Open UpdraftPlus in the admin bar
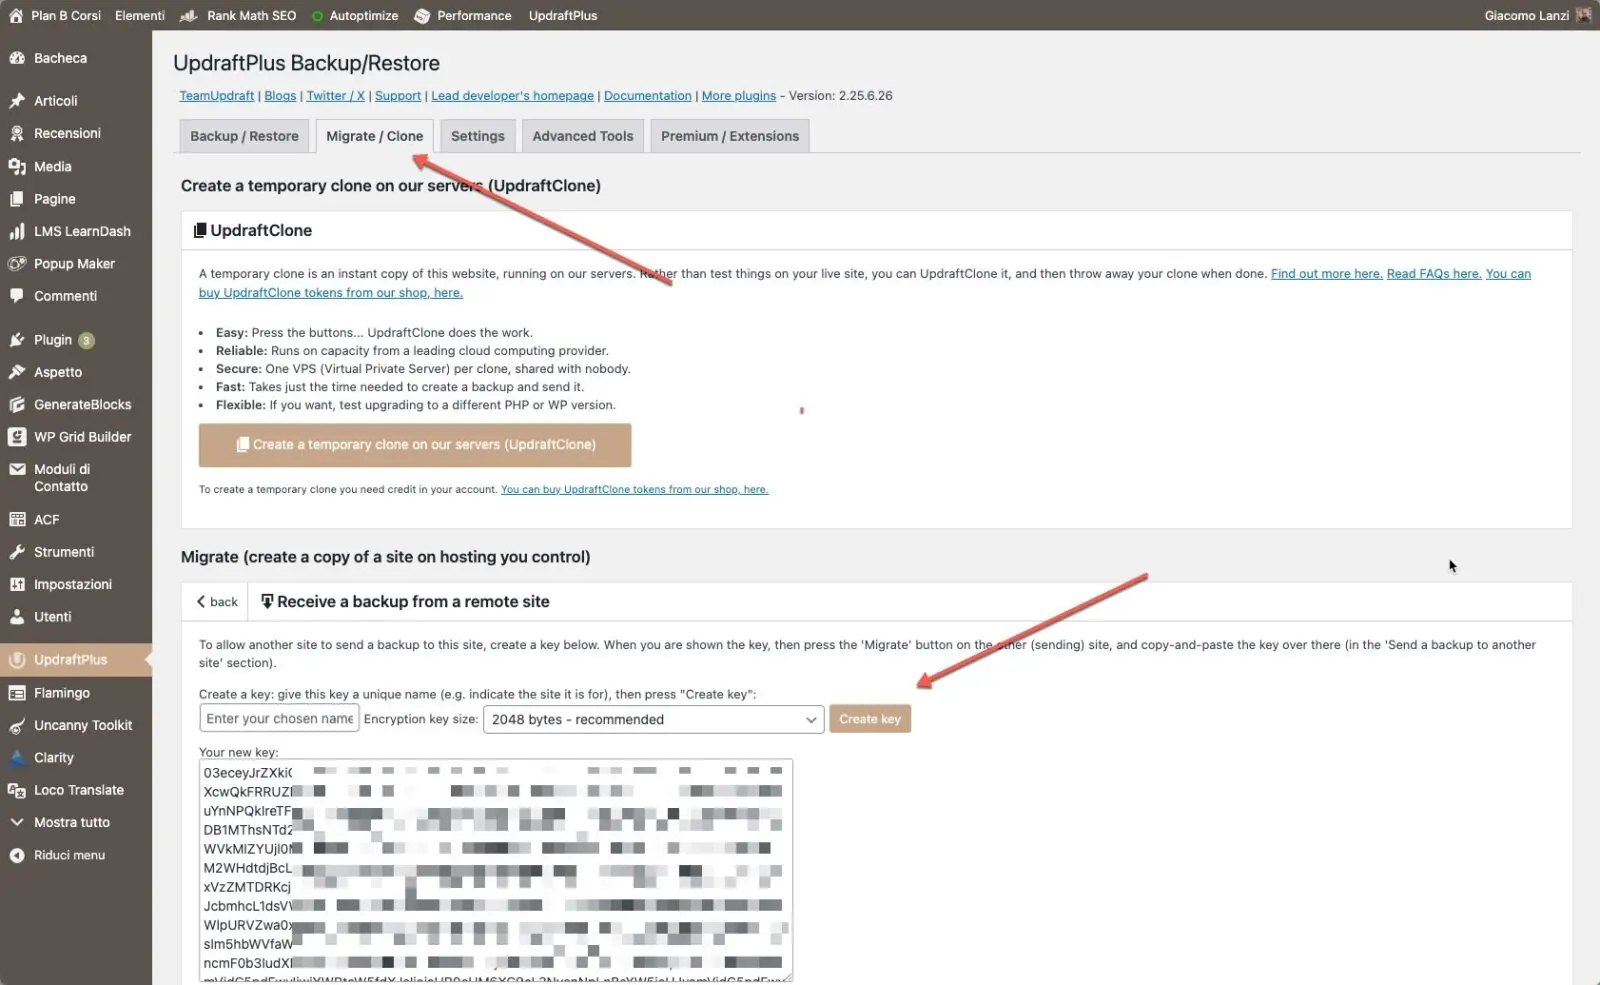This screenshot has width=1600, height=985. (x=563, y=15)
